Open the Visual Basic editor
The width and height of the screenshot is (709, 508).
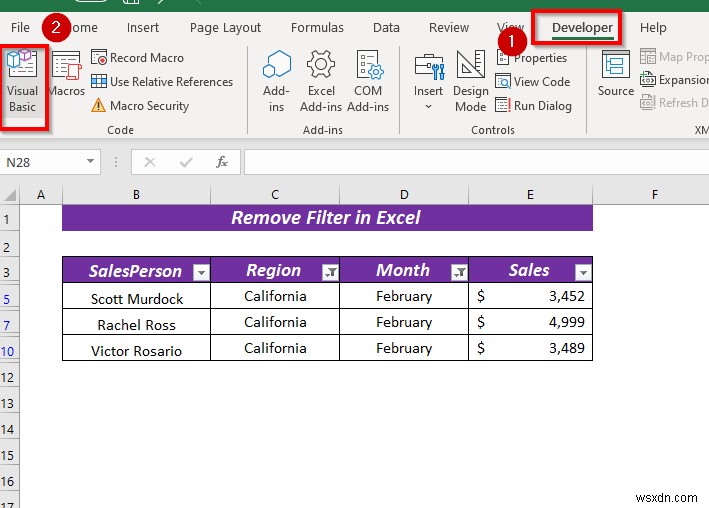pyautogui.click(x=22, y=81)
